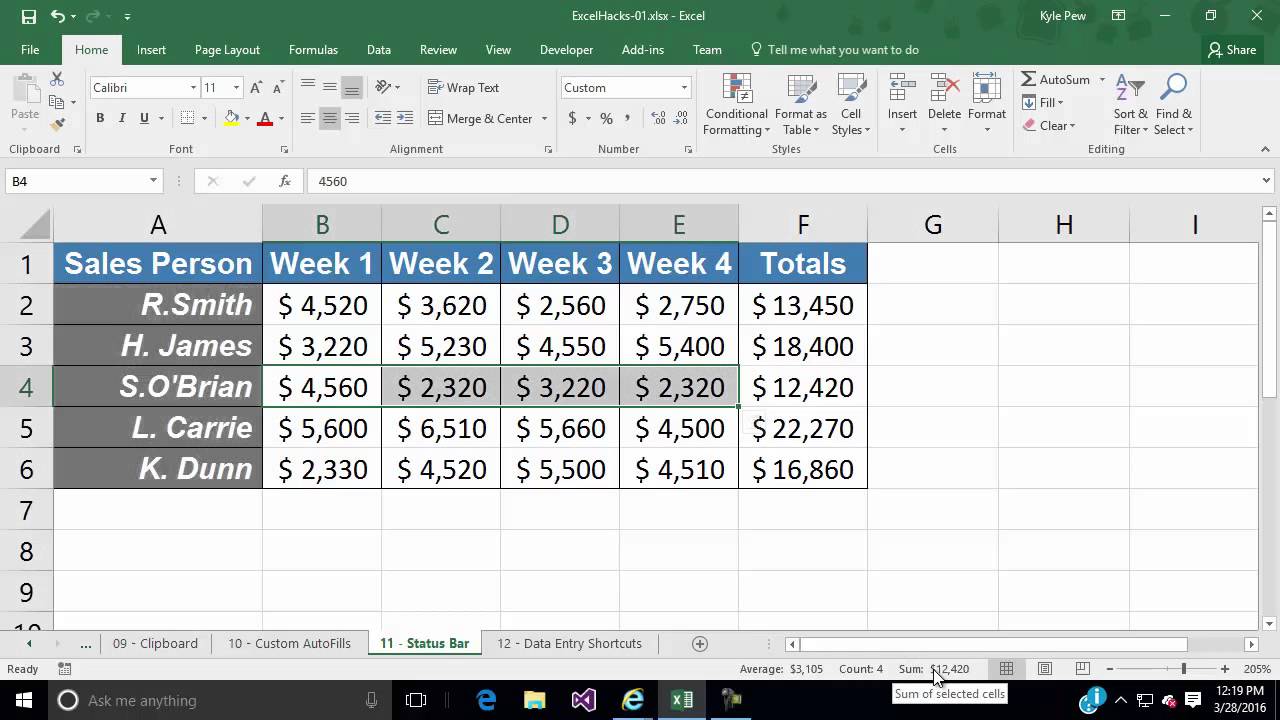Image resolution: width=1280 pixels, height=720 pixels.
Task: Toggle Wrap Text for selected cells
Action: pyautogui.click(x=463, y=87)
